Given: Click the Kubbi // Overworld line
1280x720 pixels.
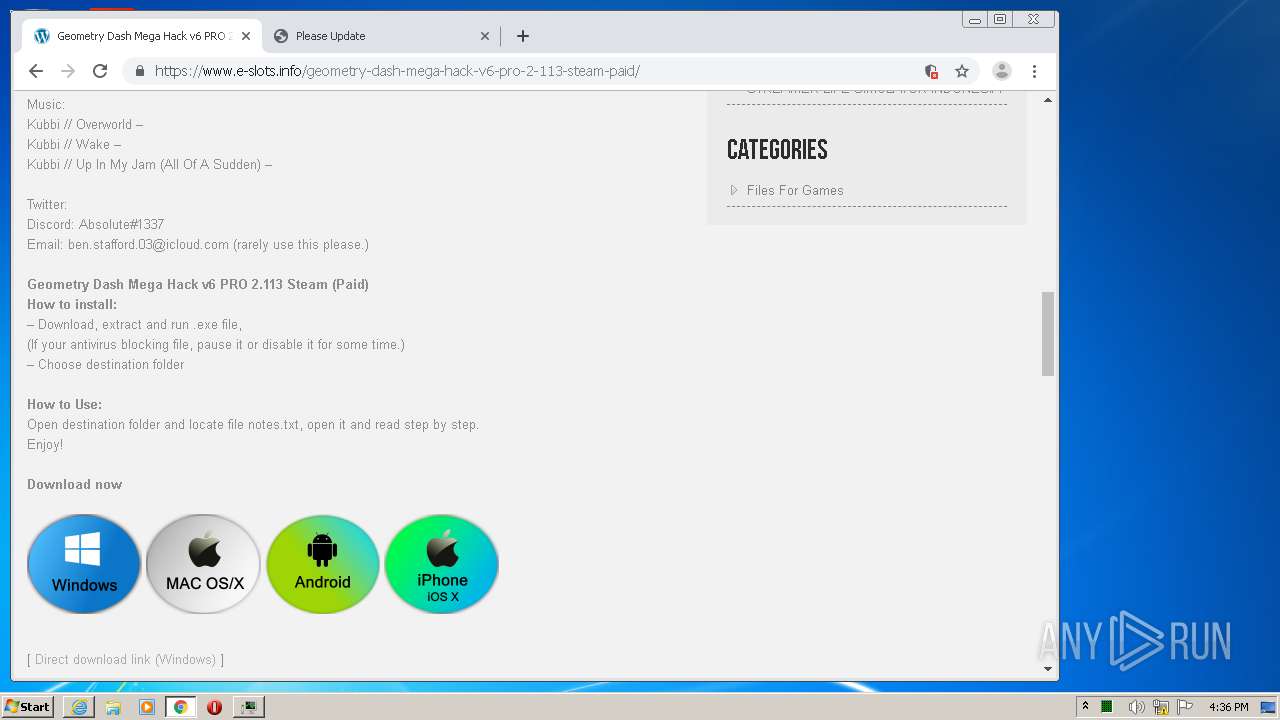Looking at the screenshot, I should coord(85,124).
